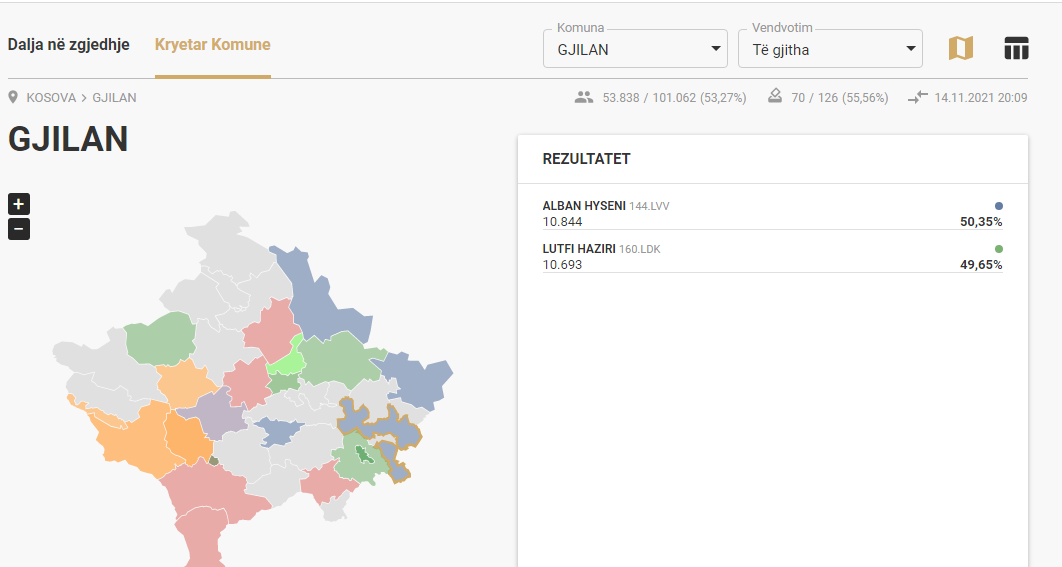Click Lutfi Haziri's green color dot
The image size is (1062, 567).
pos(998,249)
